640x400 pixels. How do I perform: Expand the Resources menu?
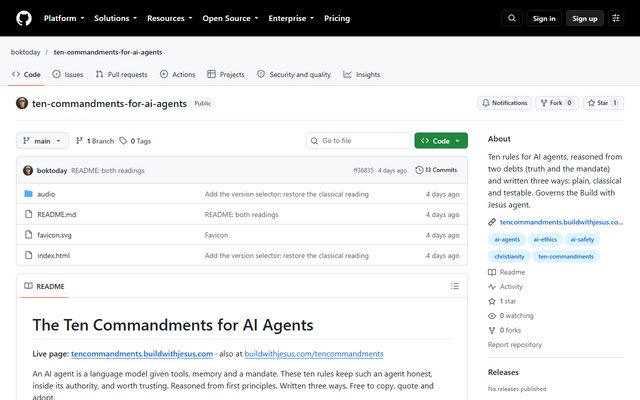[169, 18]
